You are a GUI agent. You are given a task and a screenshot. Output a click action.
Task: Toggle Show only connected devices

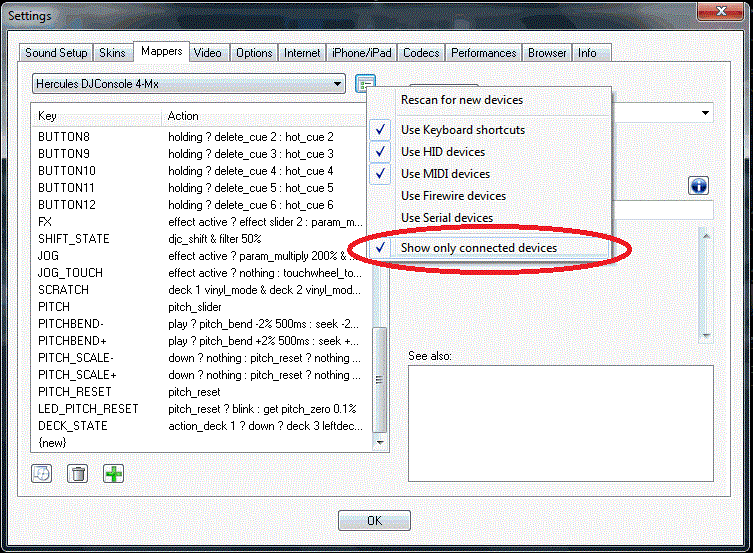point(490,248)
